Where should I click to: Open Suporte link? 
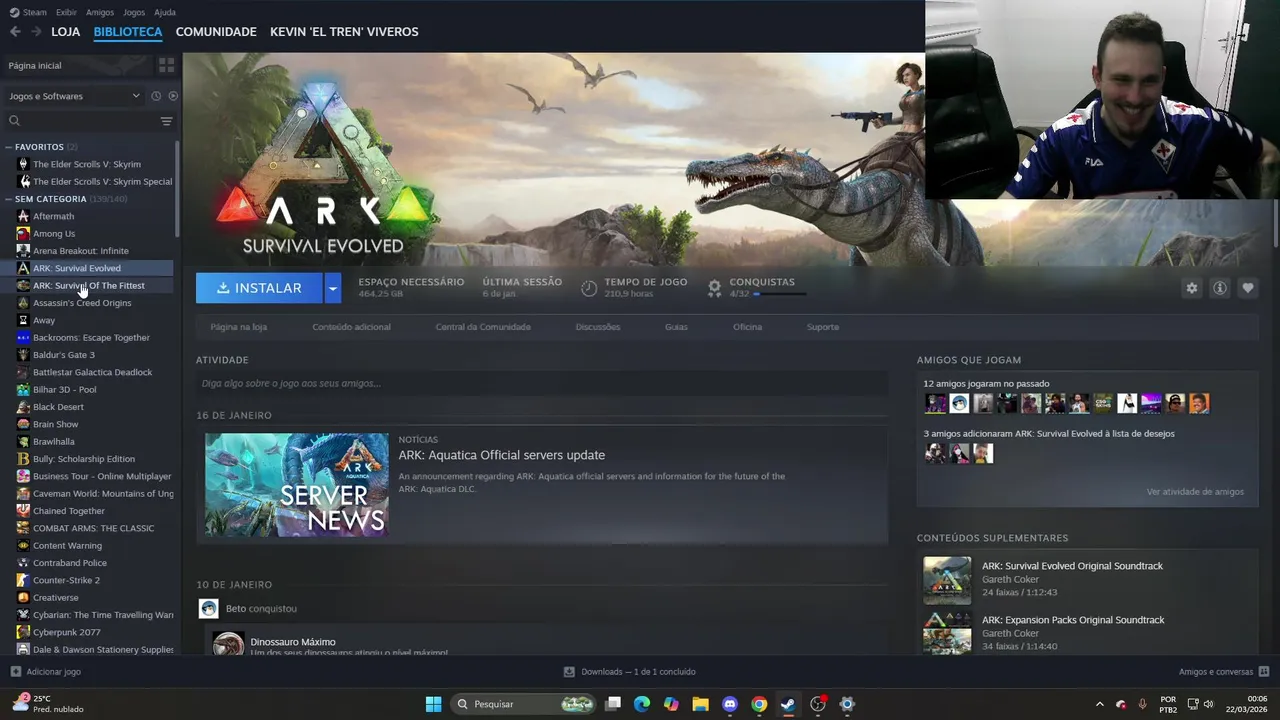point(823,327)
